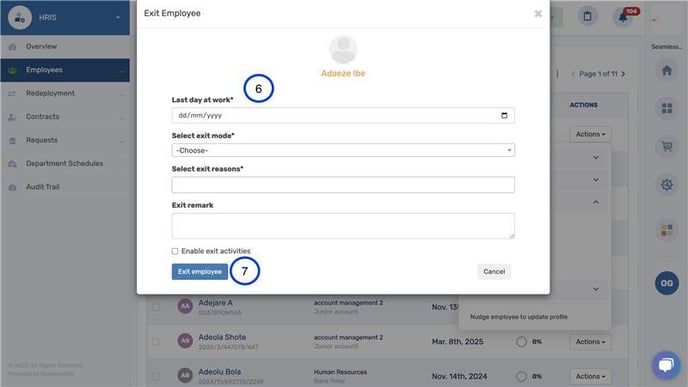Select the Adeola Shote row checkbox
The image size is (688, 387).
pos(156,341)
